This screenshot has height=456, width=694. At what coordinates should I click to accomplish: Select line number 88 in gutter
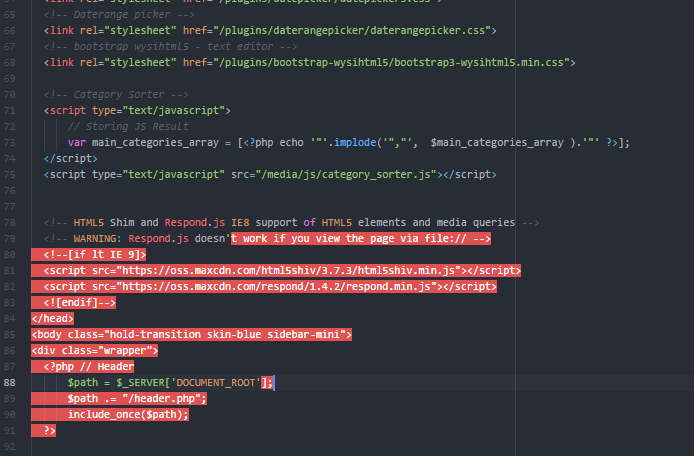pyautogui.click(x=9, y=383)
